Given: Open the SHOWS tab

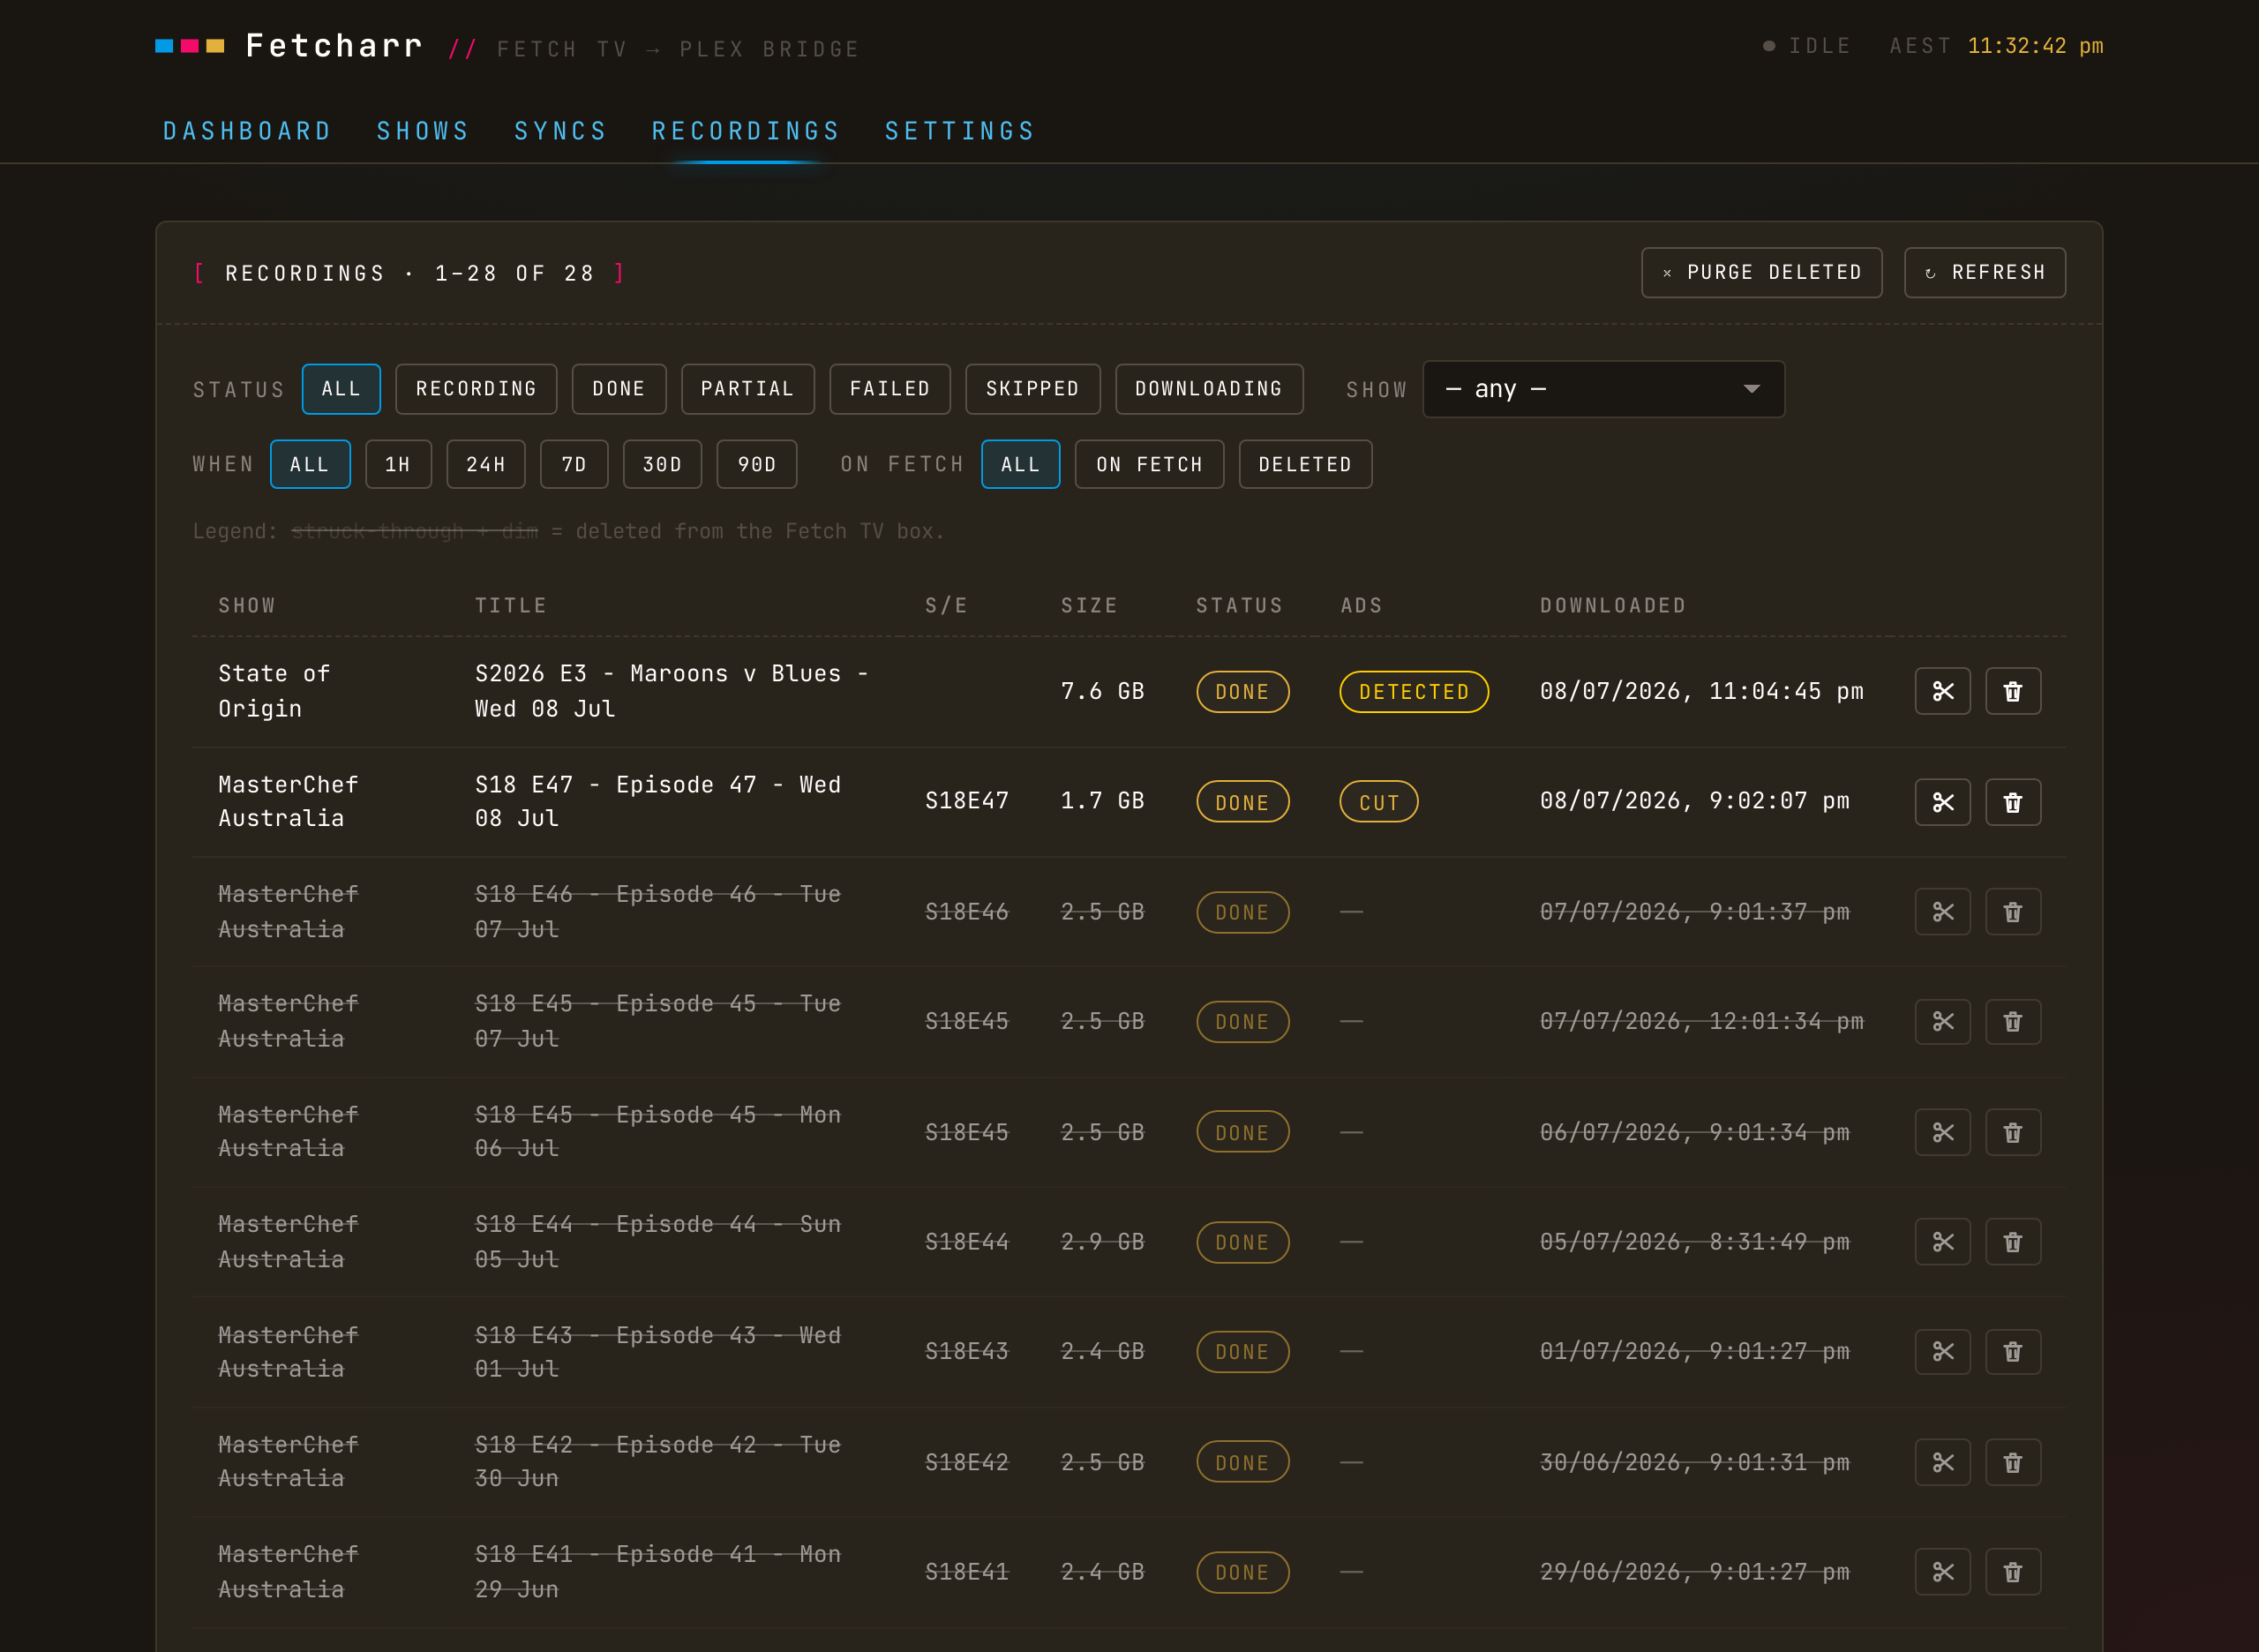Looking at the screenshot, I should (x=423, y=131).
